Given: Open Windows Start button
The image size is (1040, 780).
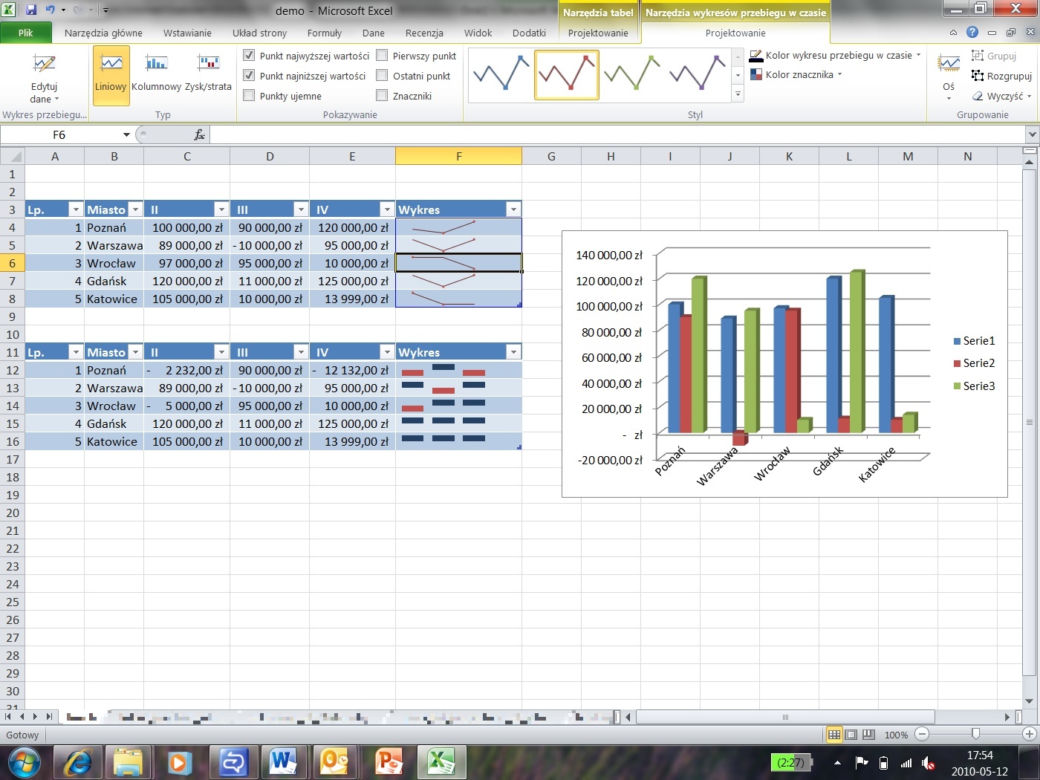Looking at the screenshot, I should pos(23,762).
